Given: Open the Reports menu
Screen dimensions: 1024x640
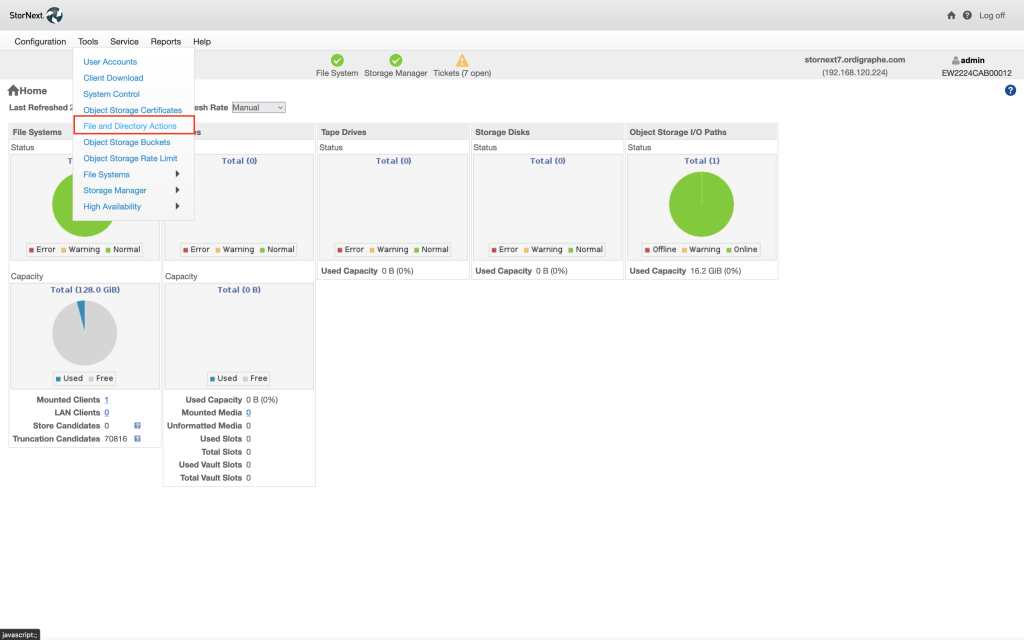Looking at the screenshot, I should [166, 41].
